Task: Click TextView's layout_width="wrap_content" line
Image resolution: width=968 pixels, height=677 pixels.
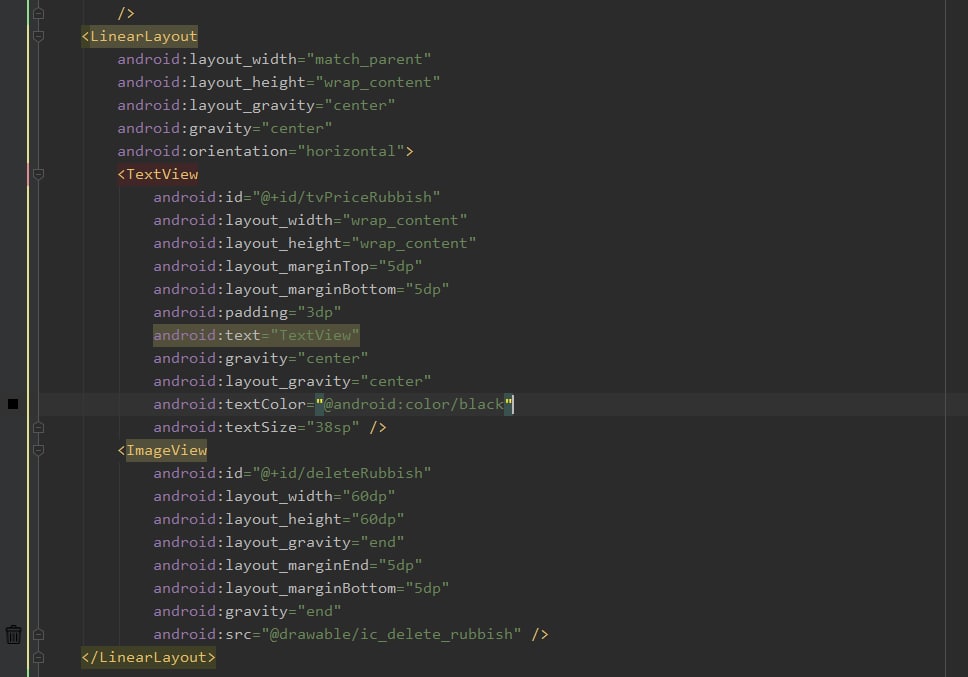Action: tap(310, 220)
